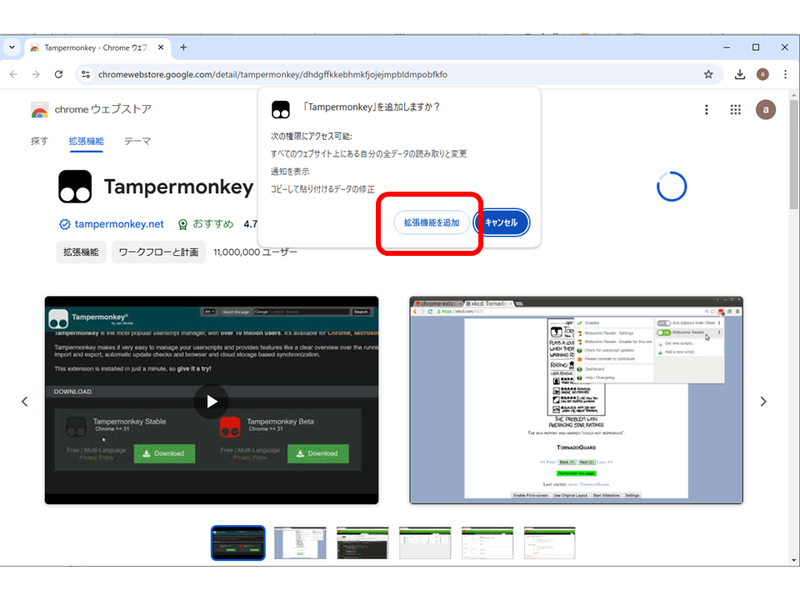Screen dimensions: 800x600
Task: Select the fourth carousel thumbnail
Action: pos(425,543)
